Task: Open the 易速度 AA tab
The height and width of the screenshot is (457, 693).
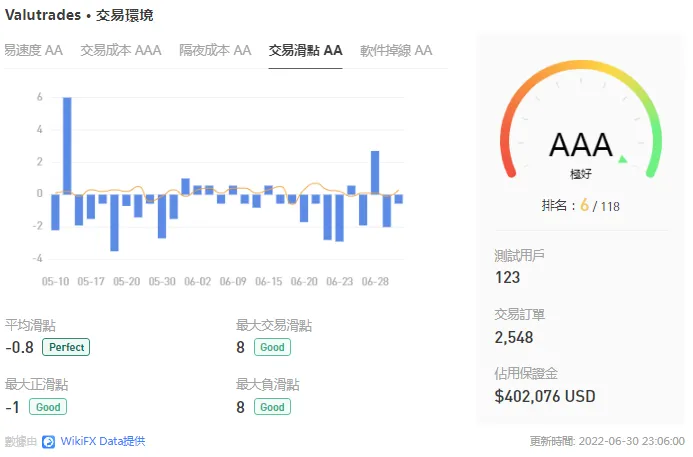Action: (34, 50)
